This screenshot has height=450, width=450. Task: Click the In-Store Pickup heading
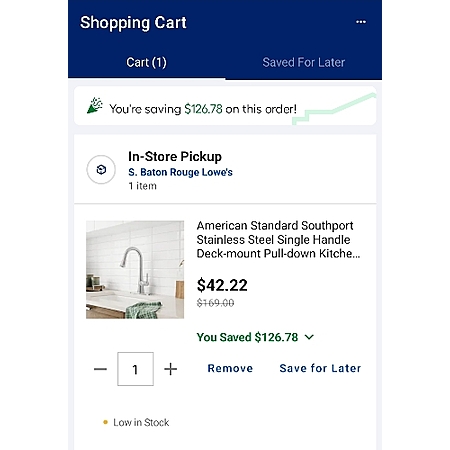[175, 156]
